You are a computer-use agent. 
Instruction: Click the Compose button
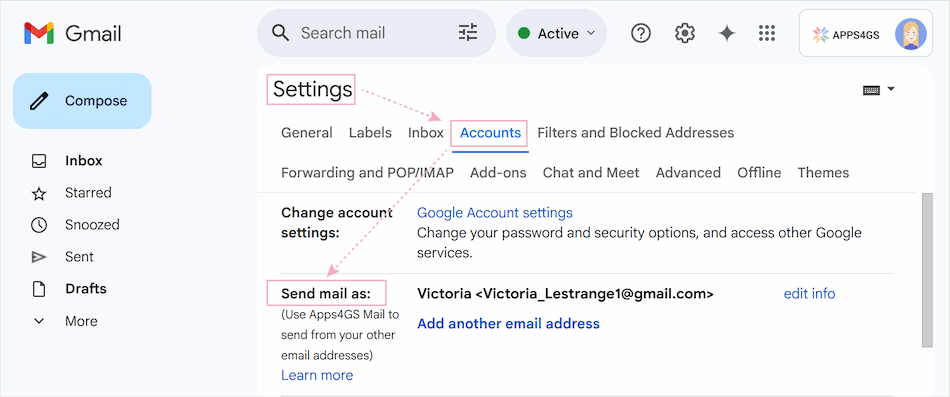point(82,101)
